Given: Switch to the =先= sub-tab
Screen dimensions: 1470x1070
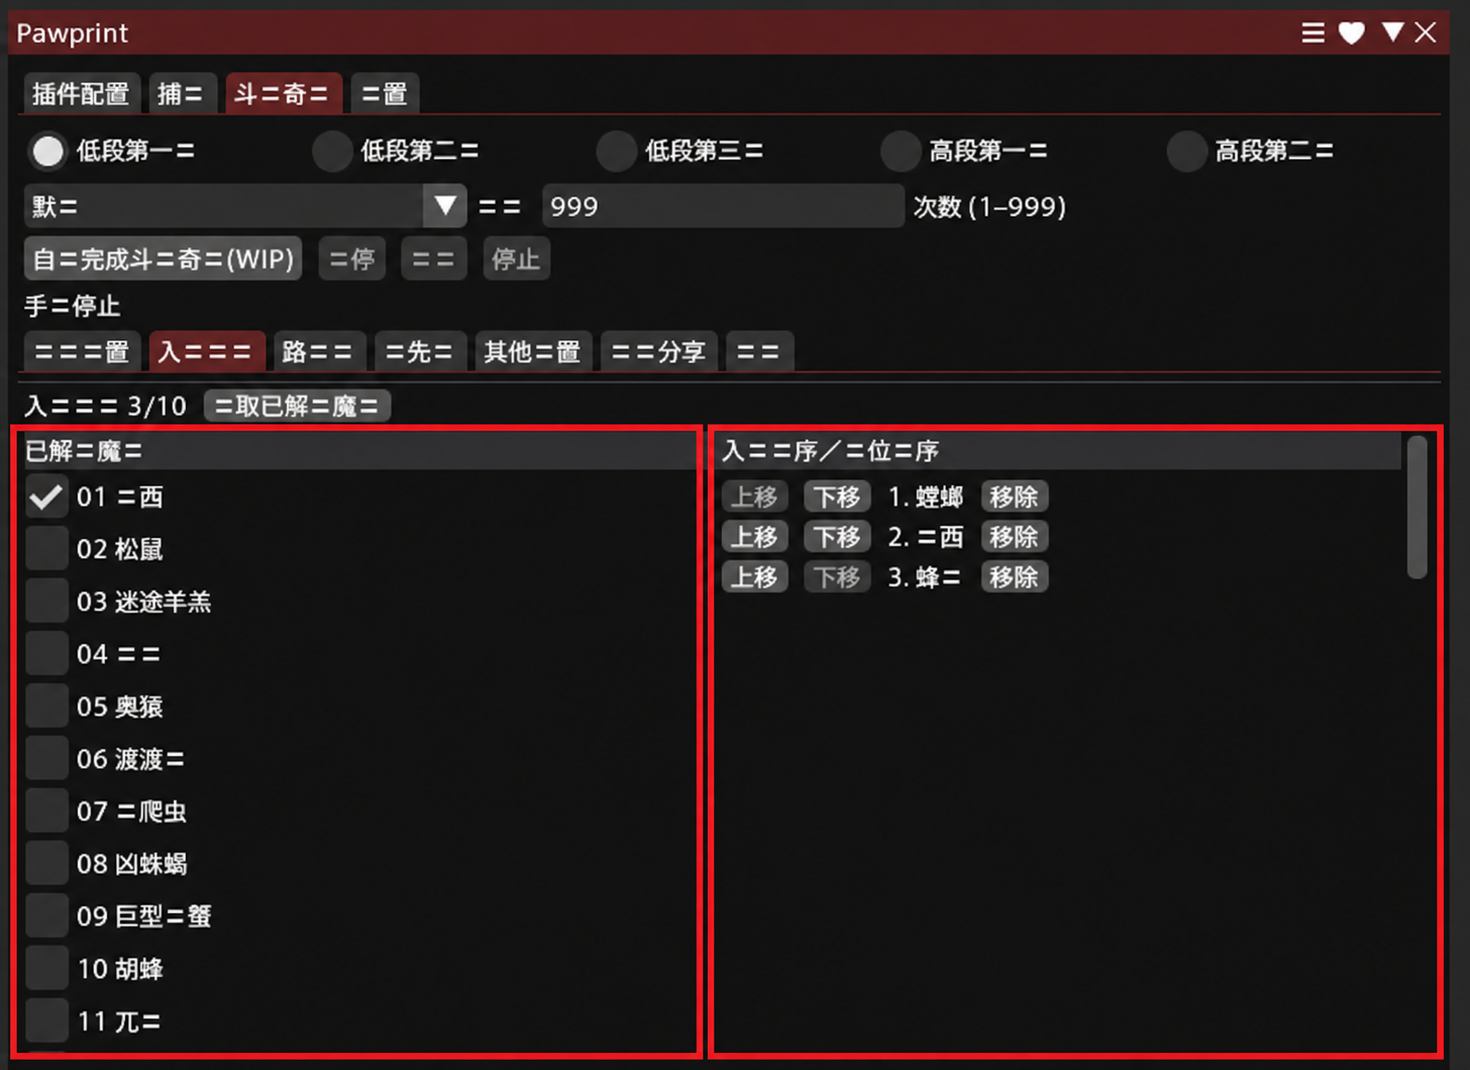Looking at the screenshot, I should tap(419, 352).
